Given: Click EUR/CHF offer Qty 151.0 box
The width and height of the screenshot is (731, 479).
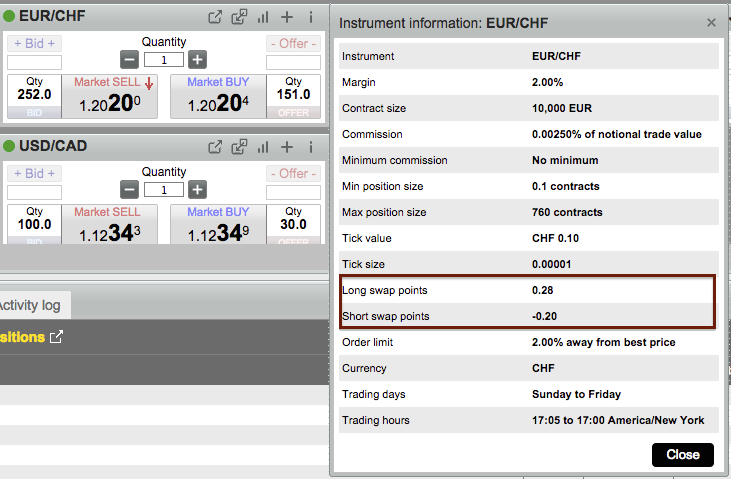Looking at the screenshot, I should [294, 96].
